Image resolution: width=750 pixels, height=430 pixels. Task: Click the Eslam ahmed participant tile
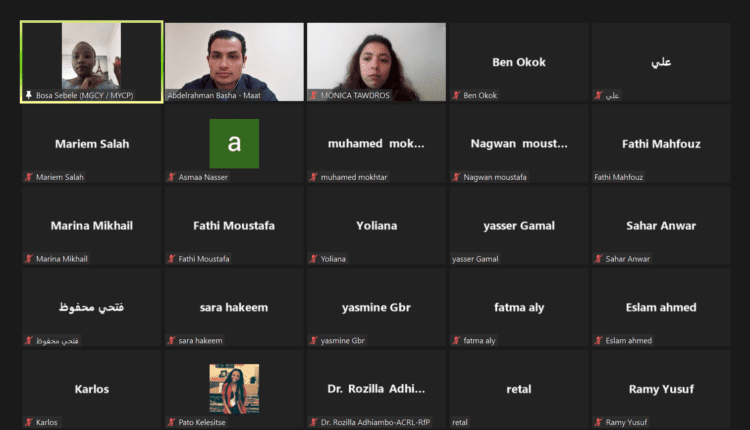click(x=661, y=307)
